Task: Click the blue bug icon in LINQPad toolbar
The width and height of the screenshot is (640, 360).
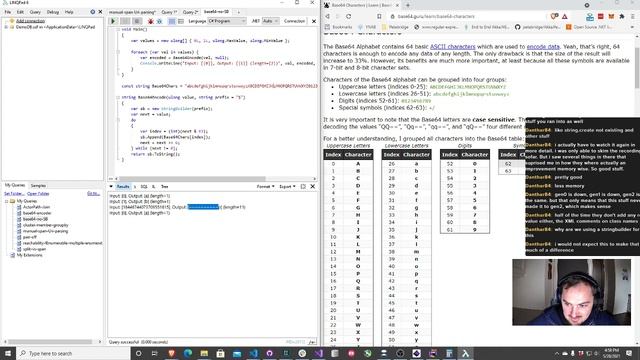Action: coord(160,21)
